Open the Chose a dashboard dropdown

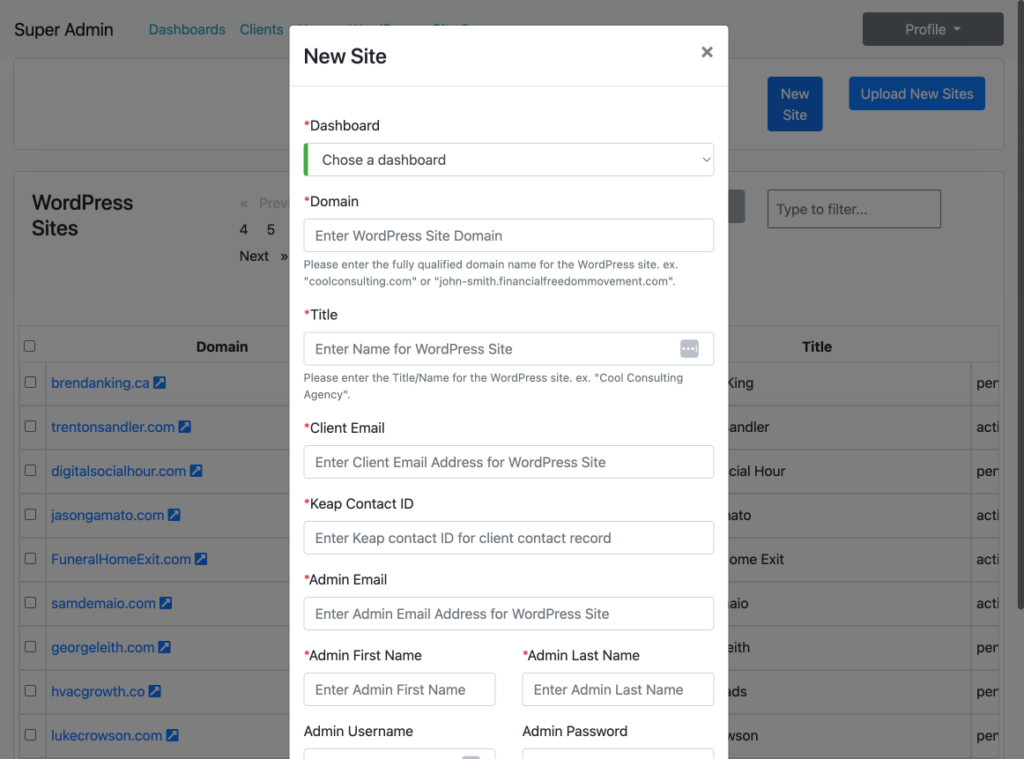coord(509,160)
